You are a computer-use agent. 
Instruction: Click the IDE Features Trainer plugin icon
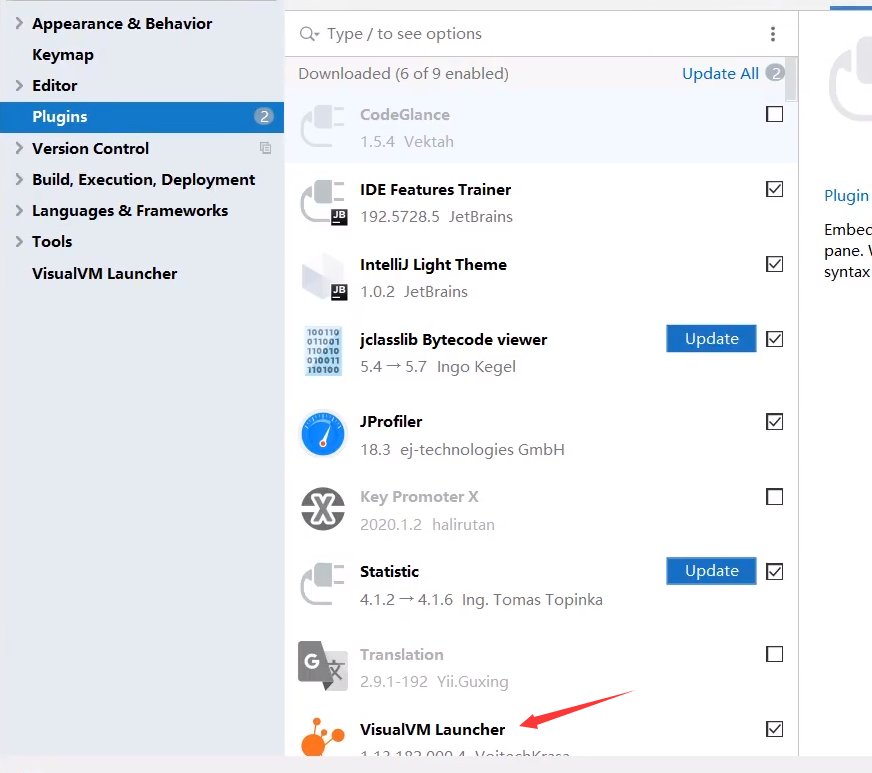click(324, 202)
